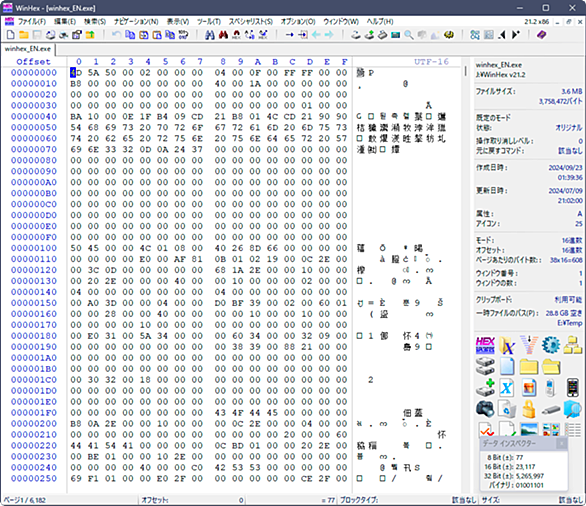The width and height of the screenshot is (586, 506).
Task: Click the folder tree hierarchy icon
Action: pyautogui.click(x=573, y=345)
